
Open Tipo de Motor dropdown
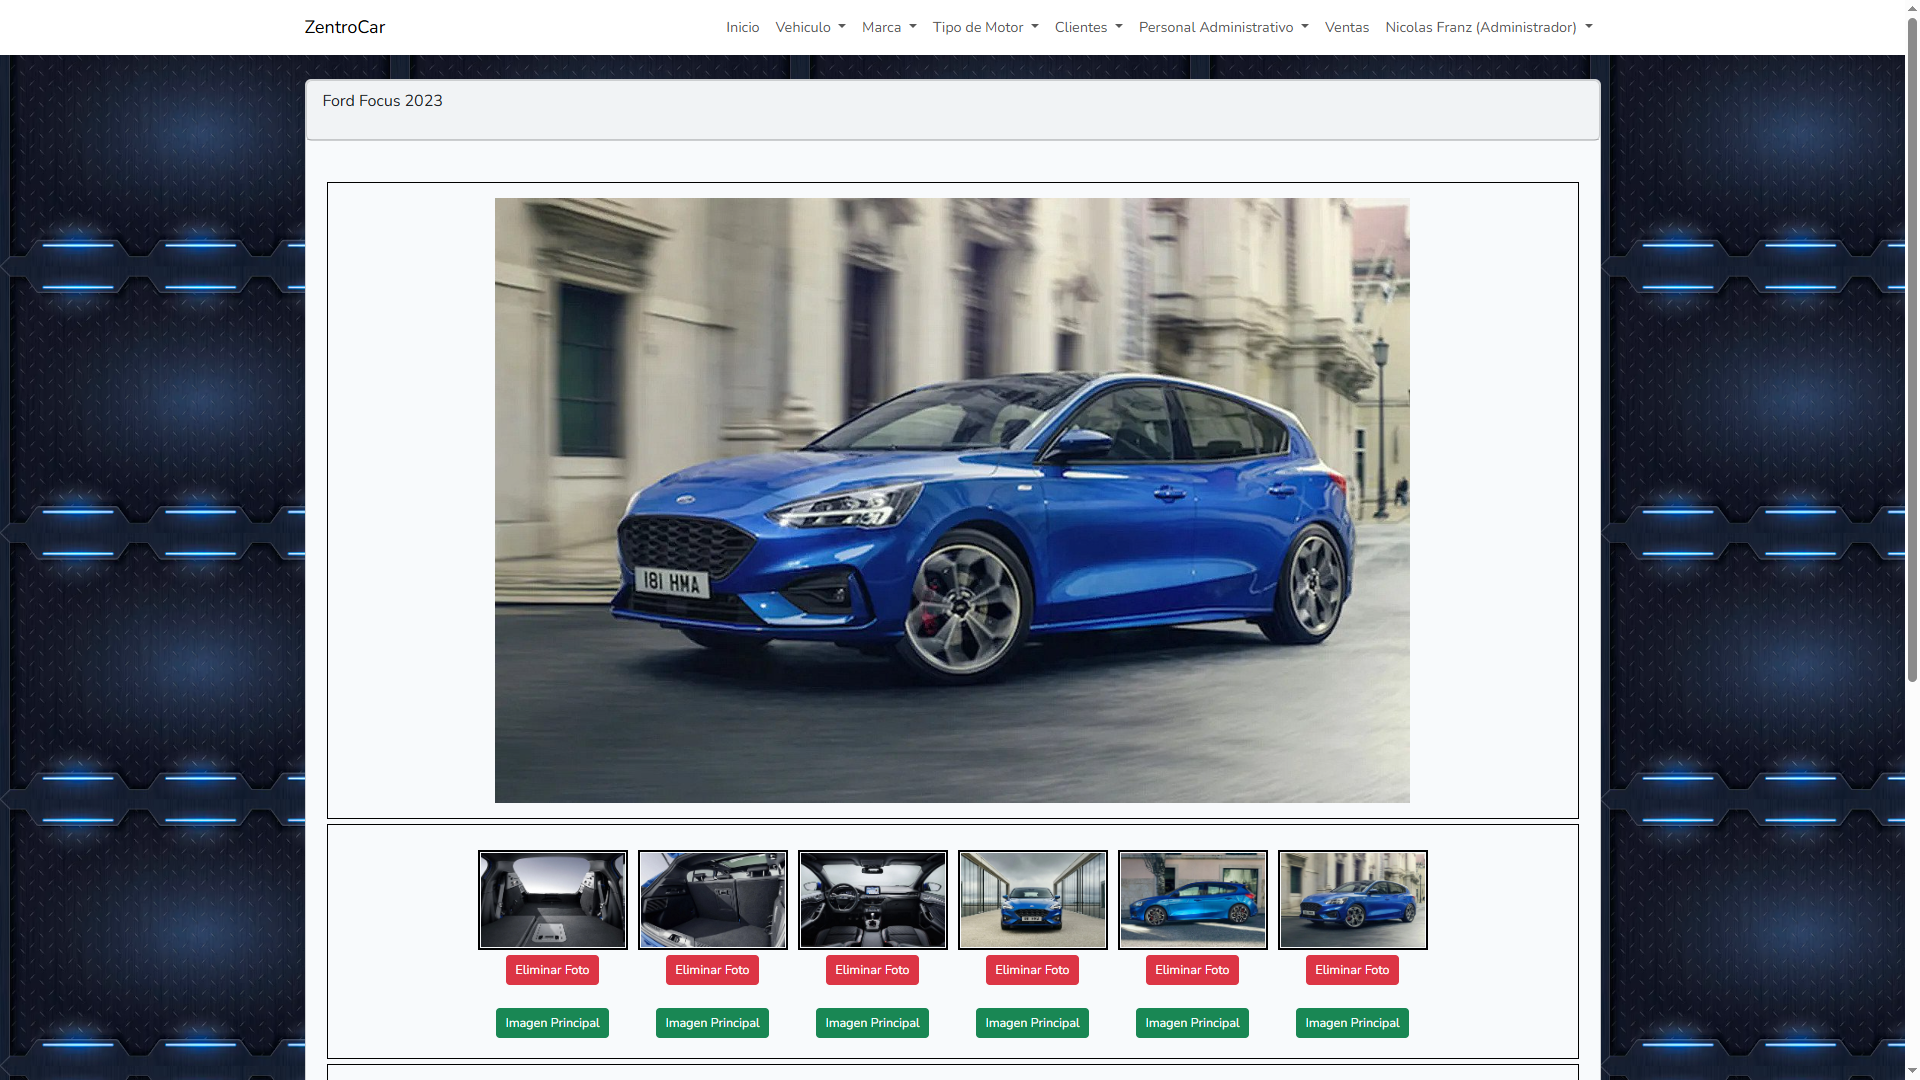985,27
